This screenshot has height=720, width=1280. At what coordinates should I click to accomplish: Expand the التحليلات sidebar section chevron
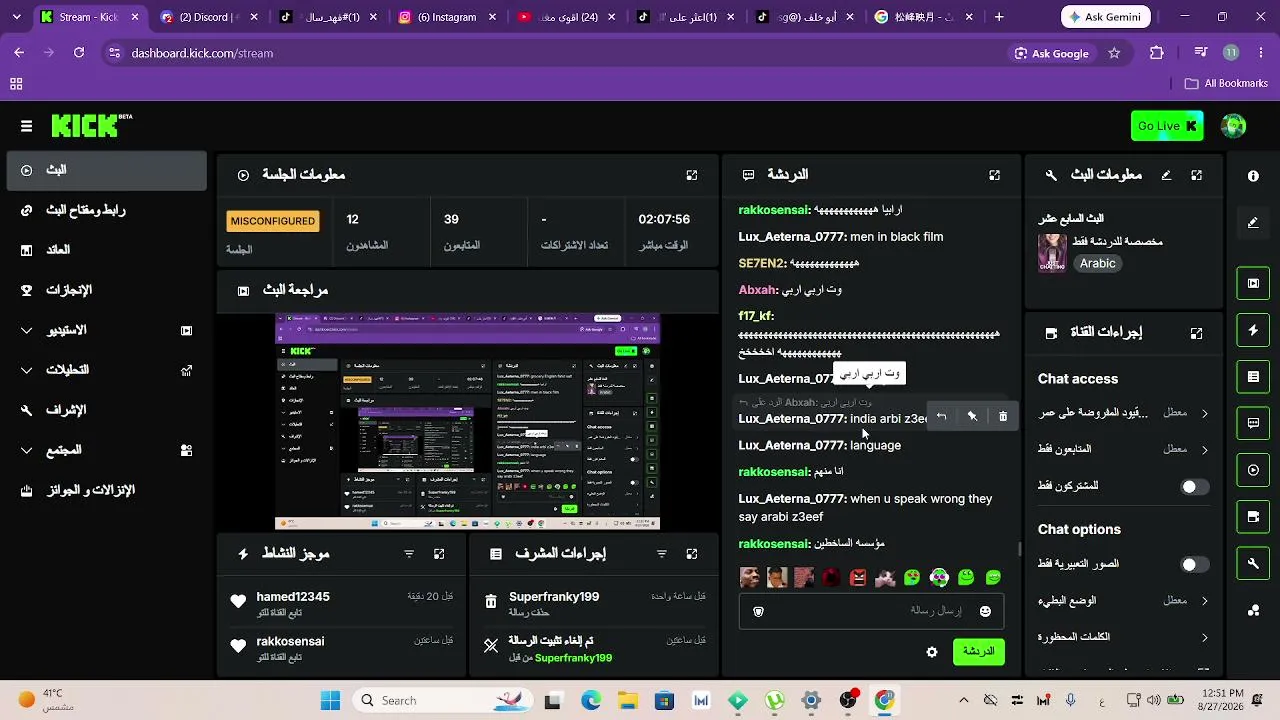pyautogui.click(x=27, y=370)
